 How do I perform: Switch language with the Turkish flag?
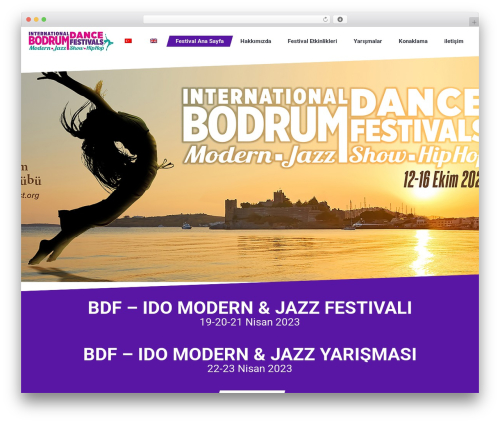tap(128, 41)
